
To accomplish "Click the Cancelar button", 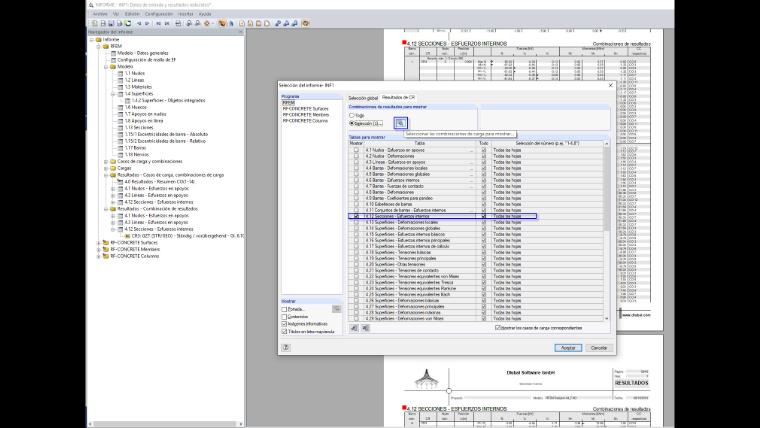I will tap(599, 348).
